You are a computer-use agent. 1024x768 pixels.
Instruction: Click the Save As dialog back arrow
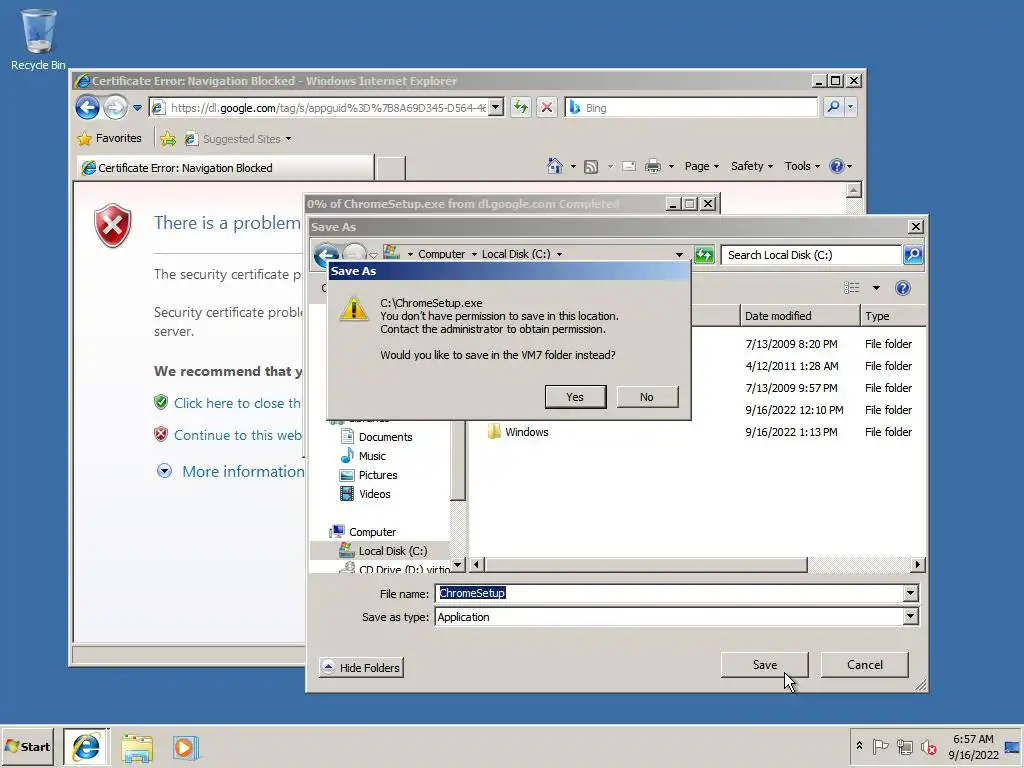point(326,254)
